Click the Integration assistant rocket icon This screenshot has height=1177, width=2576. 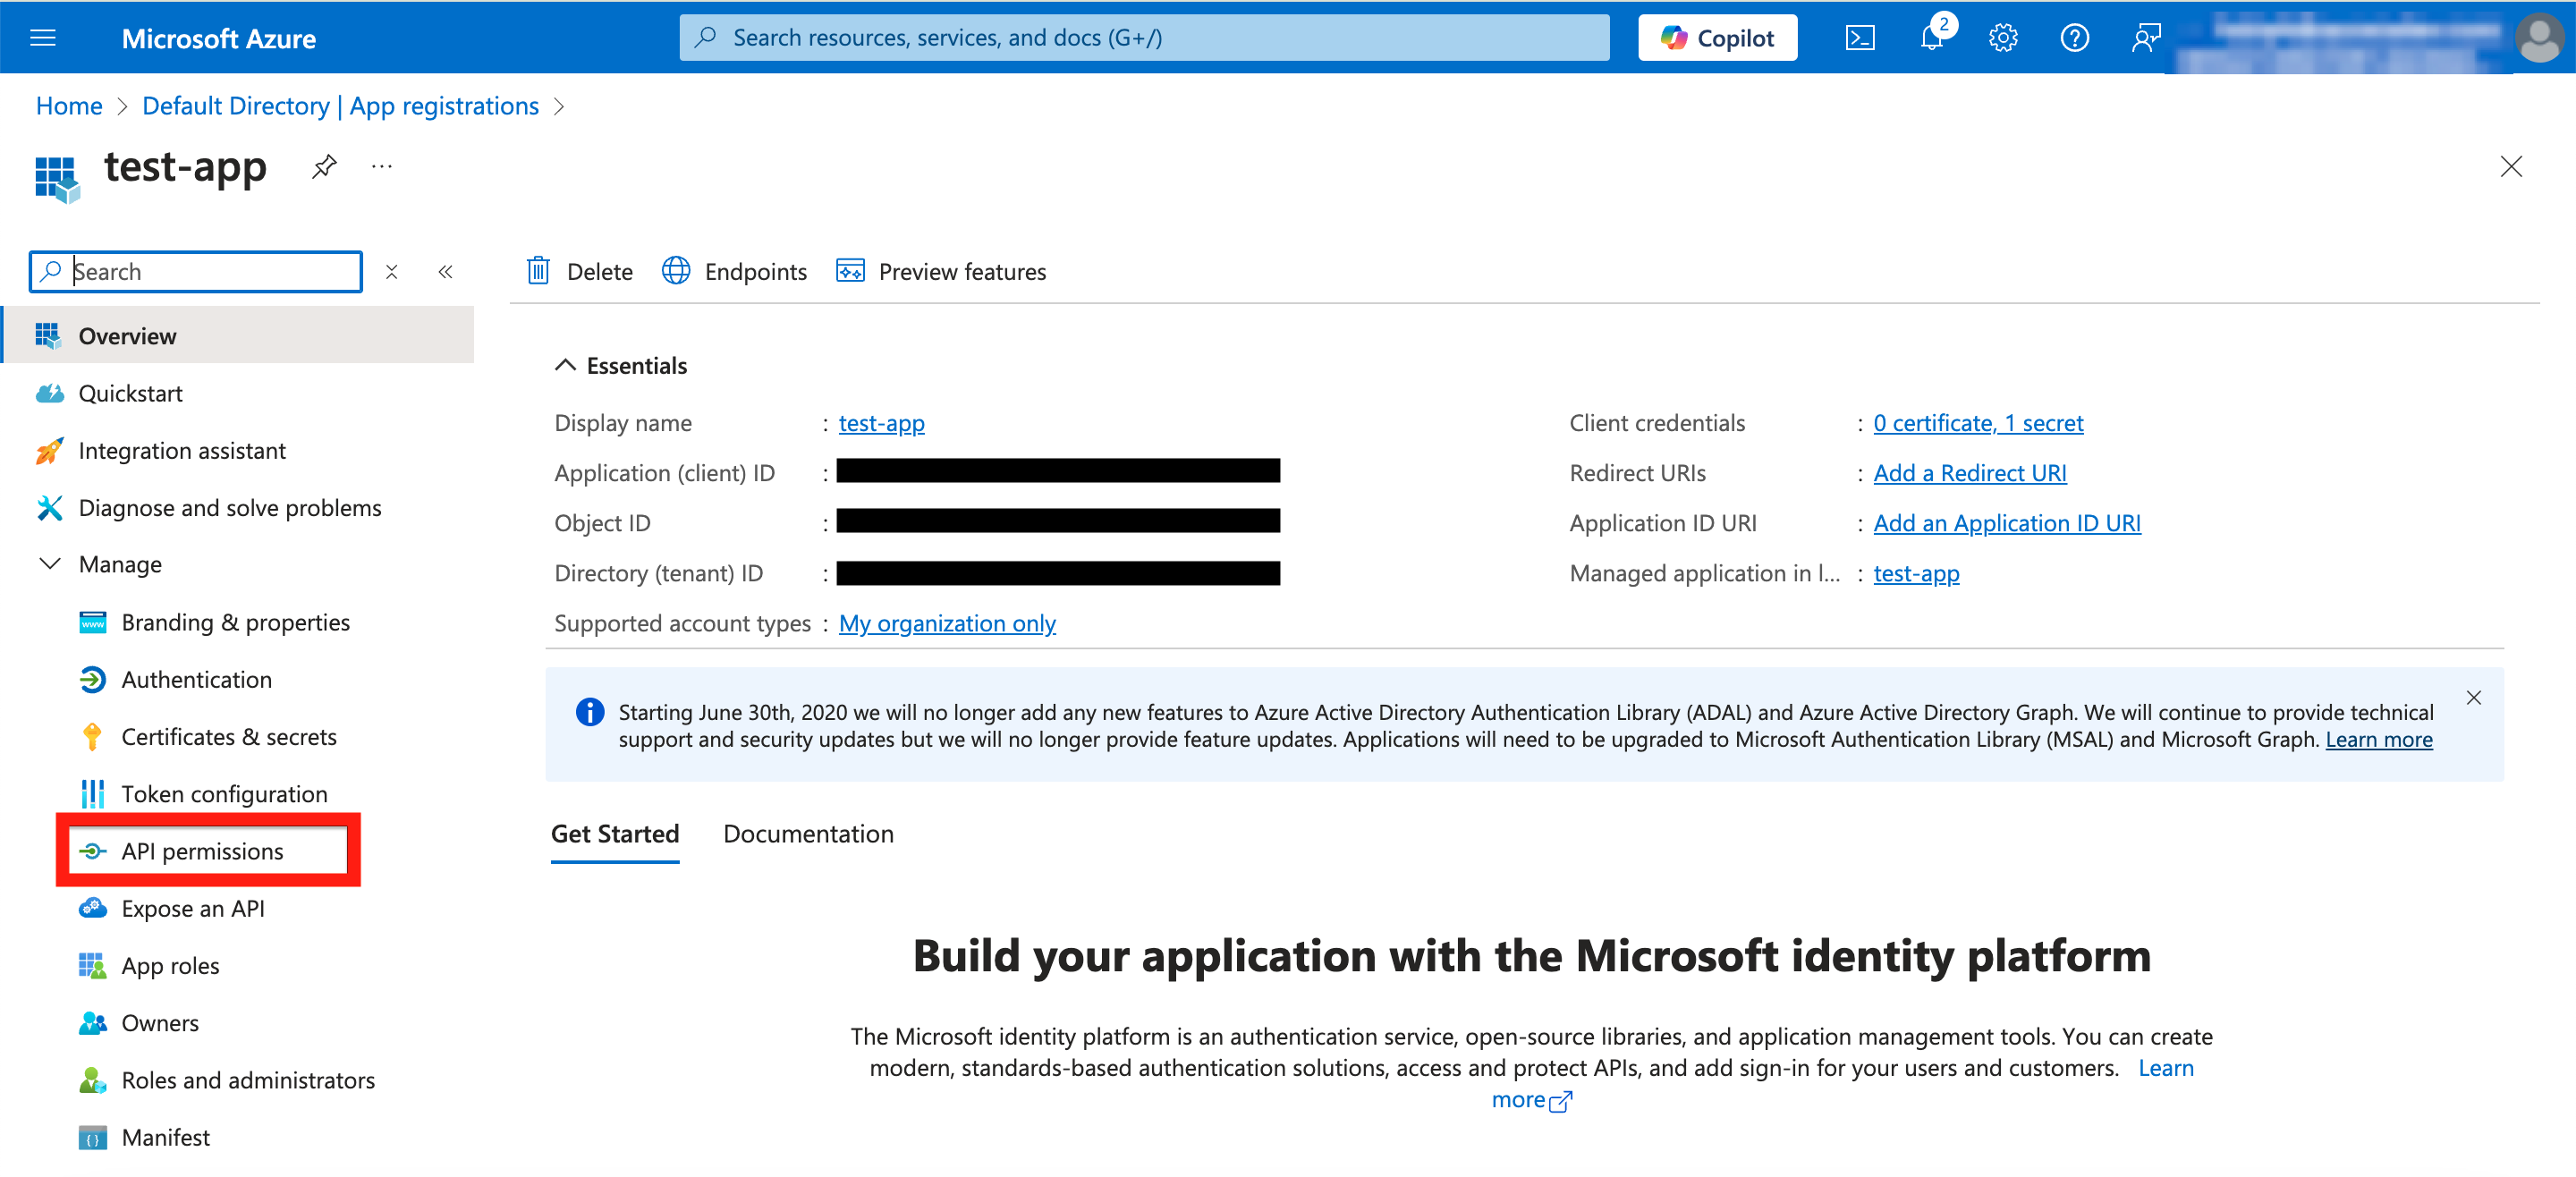49,451
